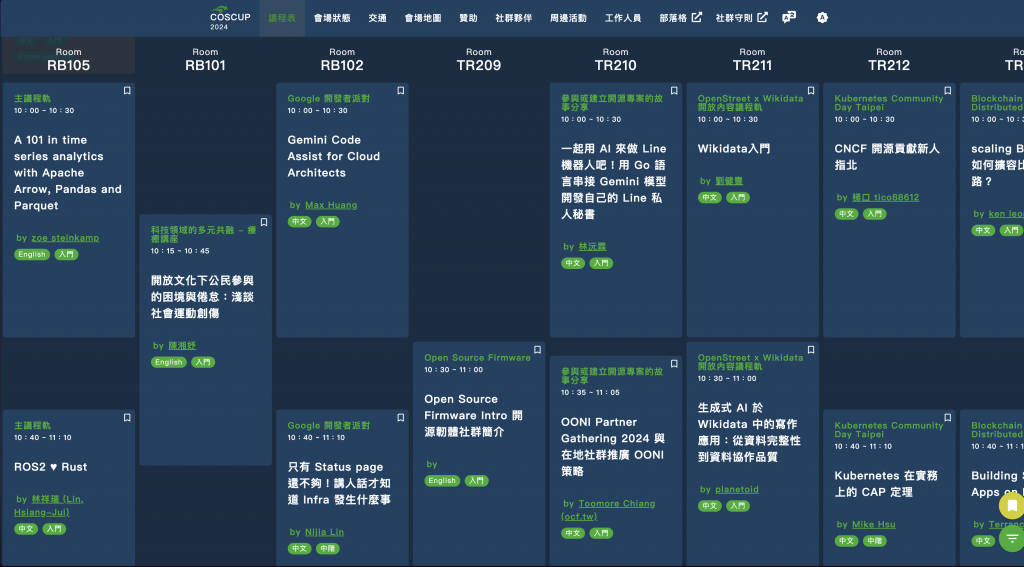Toggle bookmark on Kubernetes CAP 定理 session
The image size is (1024, 567).
948,417
